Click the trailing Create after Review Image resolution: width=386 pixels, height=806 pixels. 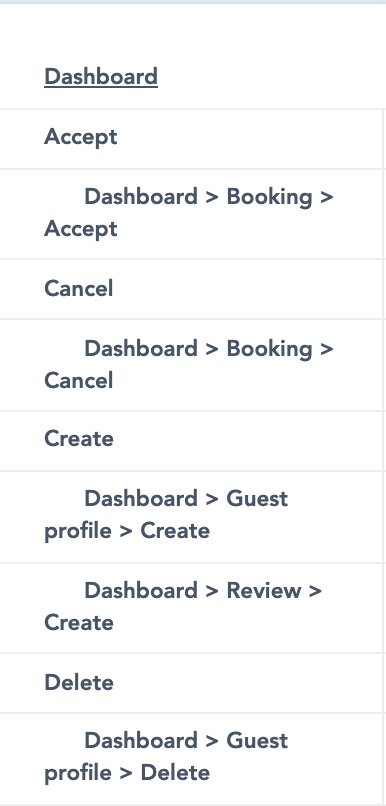tap(79, 623)
